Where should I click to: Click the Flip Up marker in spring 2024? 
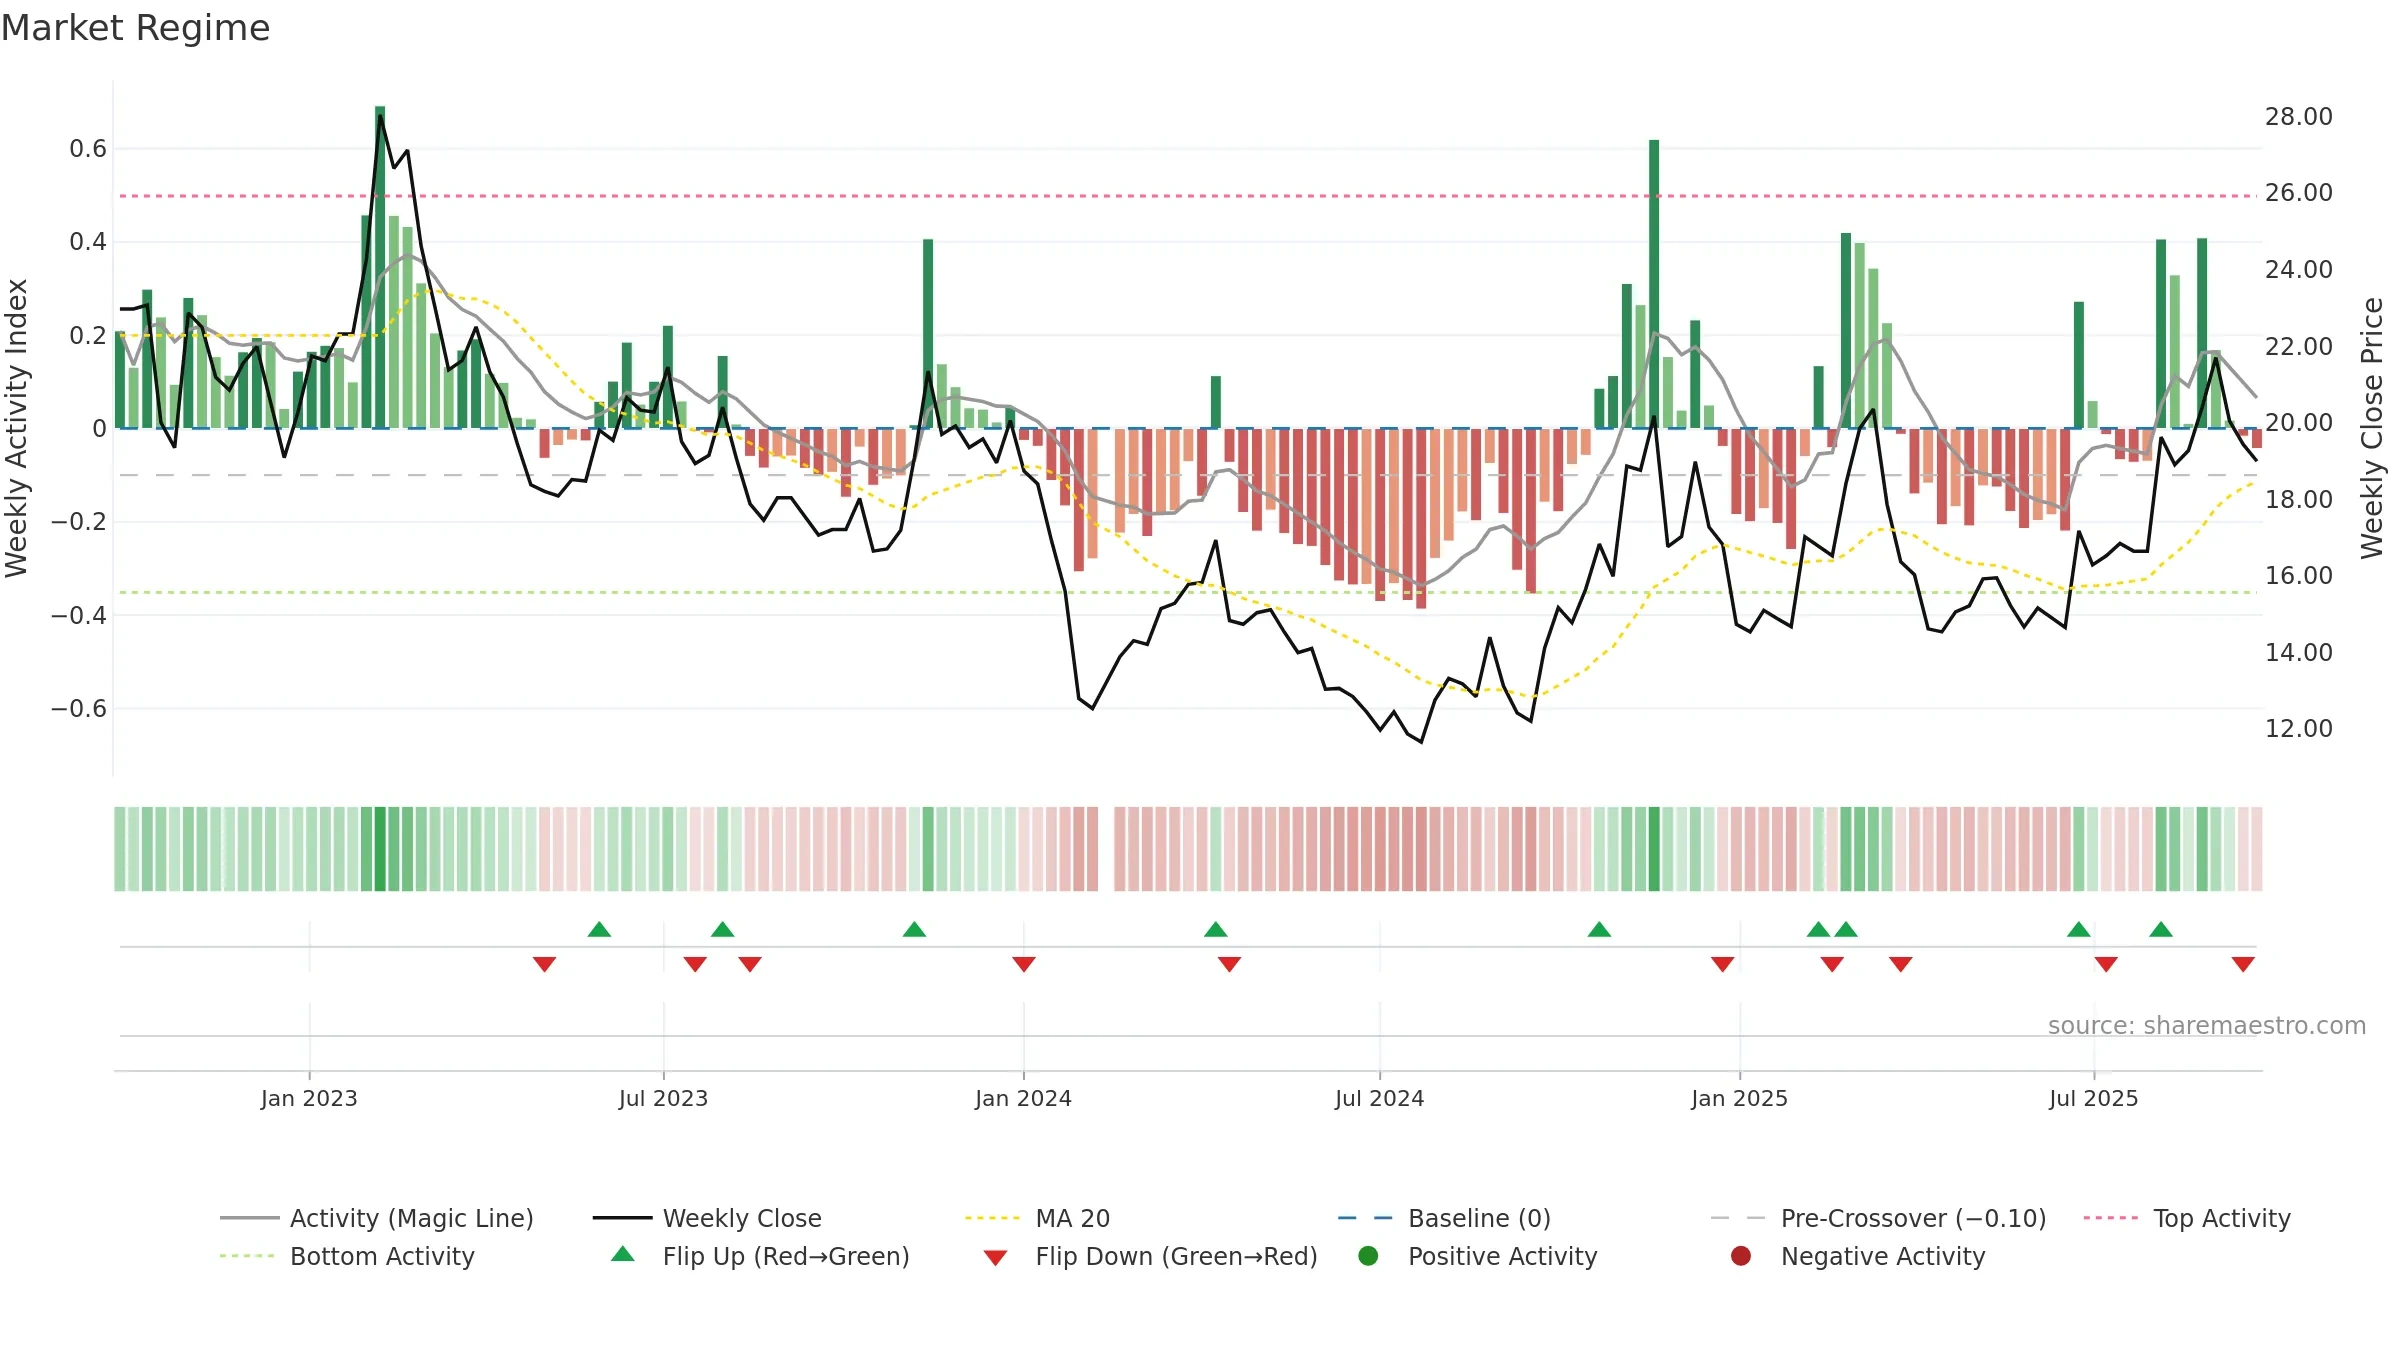pyautogui.click(x=1216, y=930)
